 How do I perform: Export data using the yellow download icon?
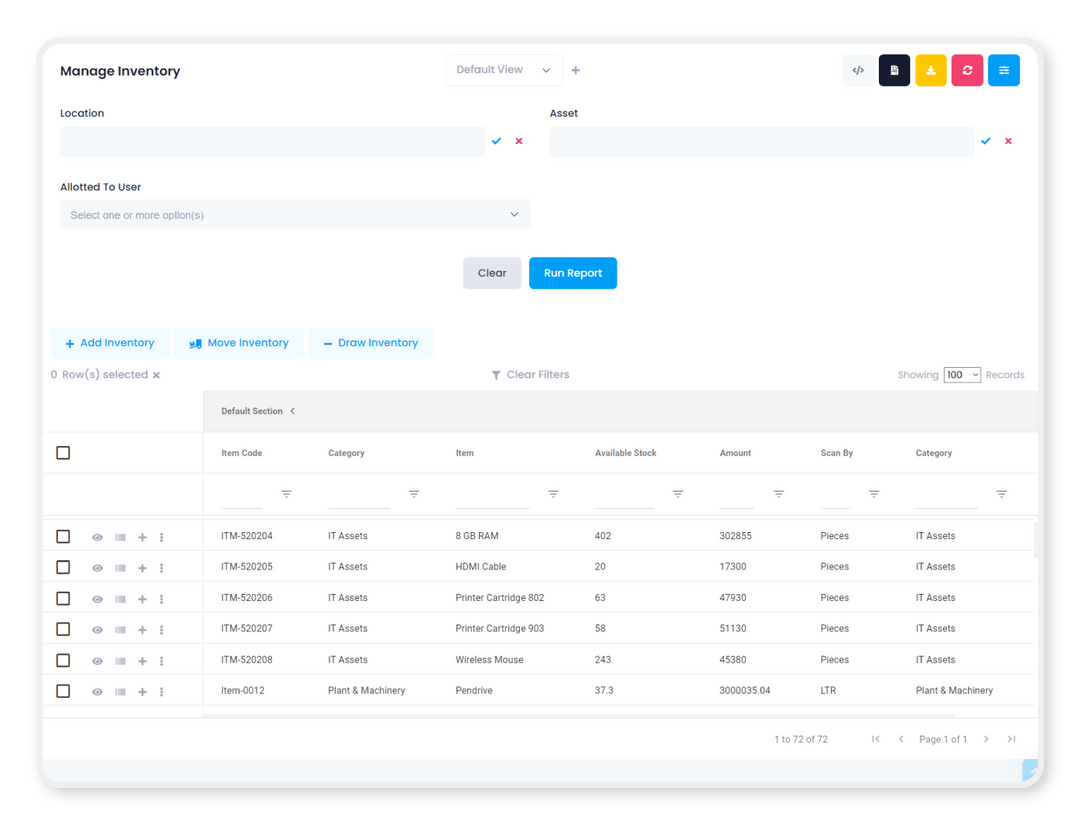[931, 70]
